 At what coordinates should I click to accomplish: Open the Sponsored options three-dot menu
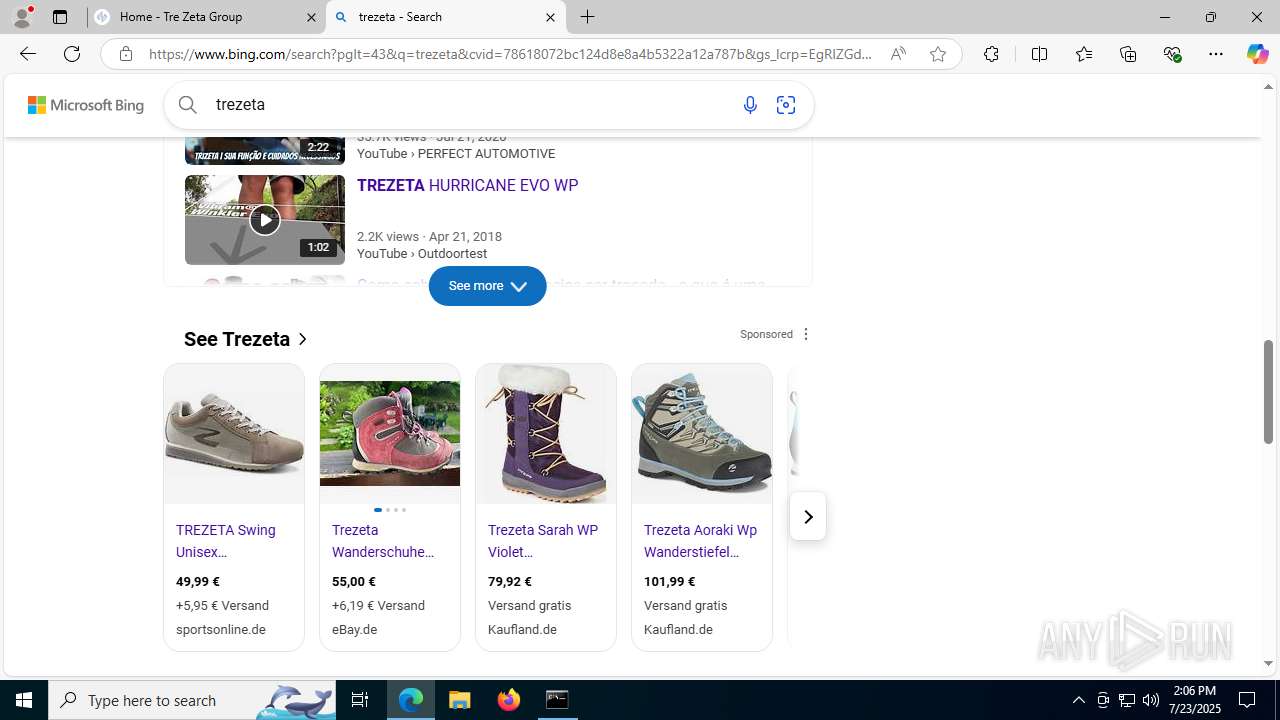click(806, 334)
